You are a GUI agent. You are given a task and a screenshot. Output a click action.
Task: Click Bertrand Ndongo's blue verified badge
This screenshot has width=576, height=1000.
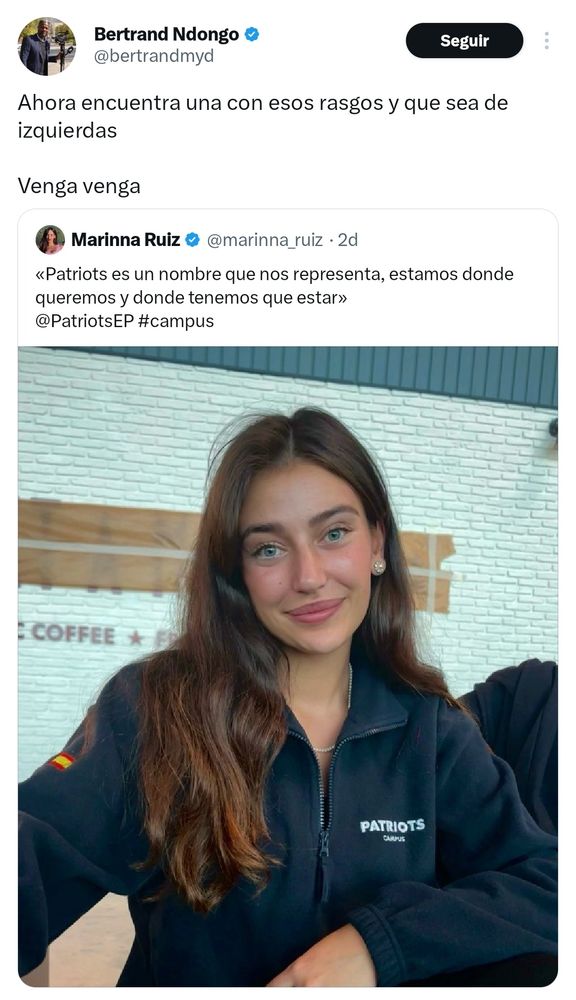point(252,34)
